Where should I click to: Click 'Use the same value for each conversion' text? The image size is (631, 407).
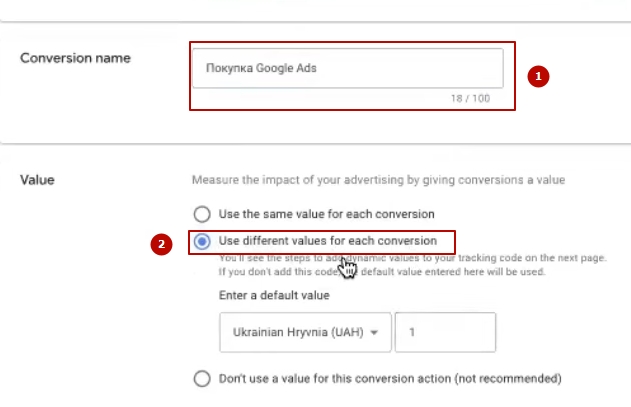click(326, 214)
